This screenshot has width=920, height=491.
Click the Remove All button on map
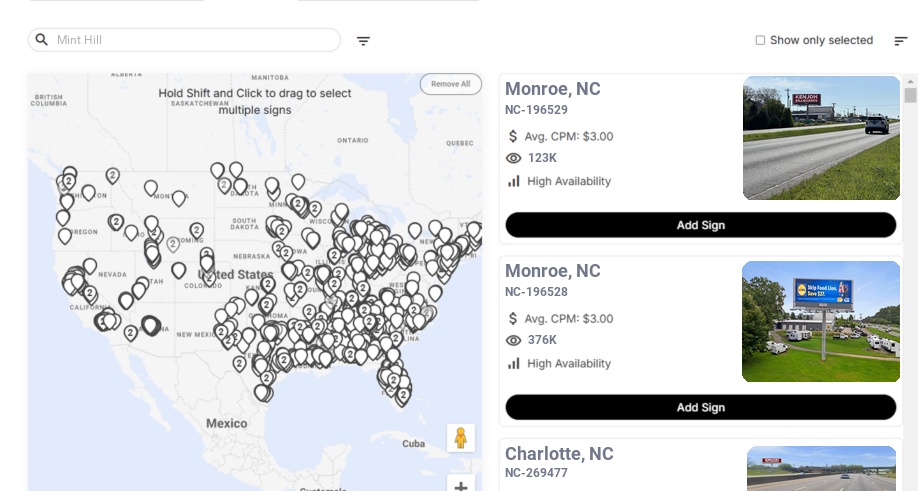(450, 84)
